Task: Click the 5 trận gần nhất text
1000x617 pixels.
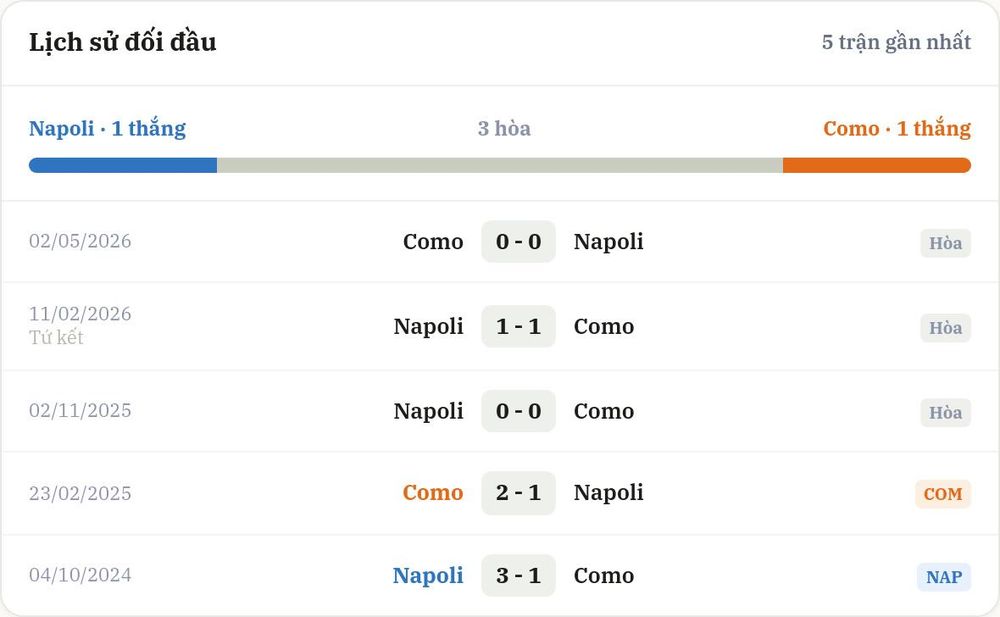Action: pyautogui.click(x=896, y=42)
